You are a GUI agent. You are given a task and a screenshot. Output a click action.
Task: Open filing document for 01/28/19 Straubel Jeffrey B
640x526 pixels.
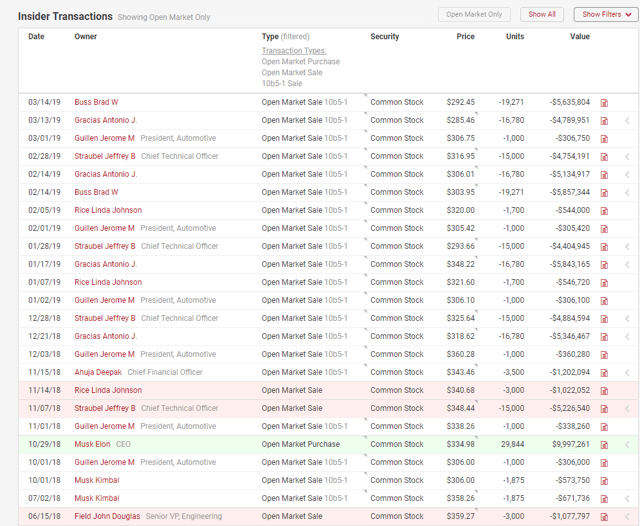tap(604, 246)
